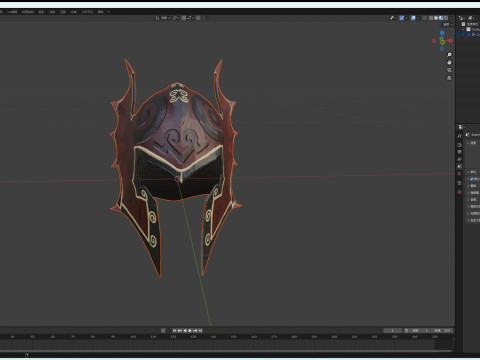Click the end frame field in timeline
The image size is (480, 360).
click(x=442, y=331)
